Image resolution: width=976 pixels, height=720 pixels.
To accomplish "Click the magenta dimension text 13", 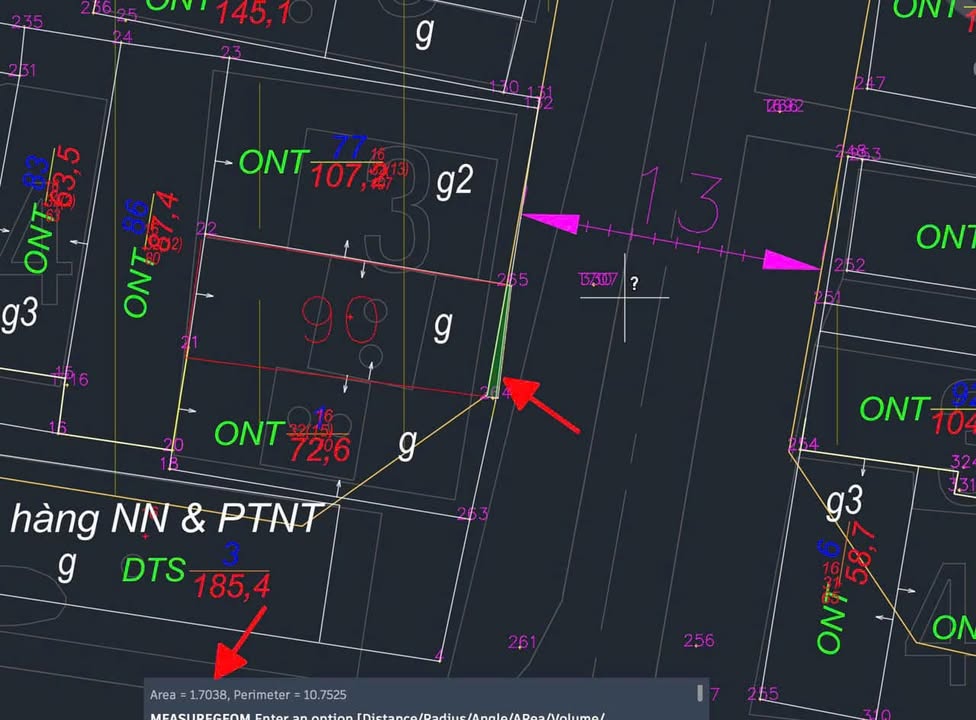I will pos(678,200).
